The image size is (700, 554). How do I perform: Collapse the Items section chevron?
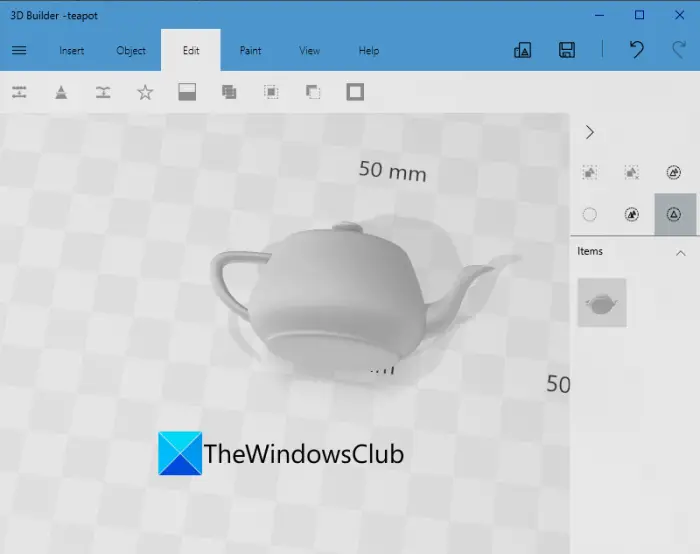680,253
